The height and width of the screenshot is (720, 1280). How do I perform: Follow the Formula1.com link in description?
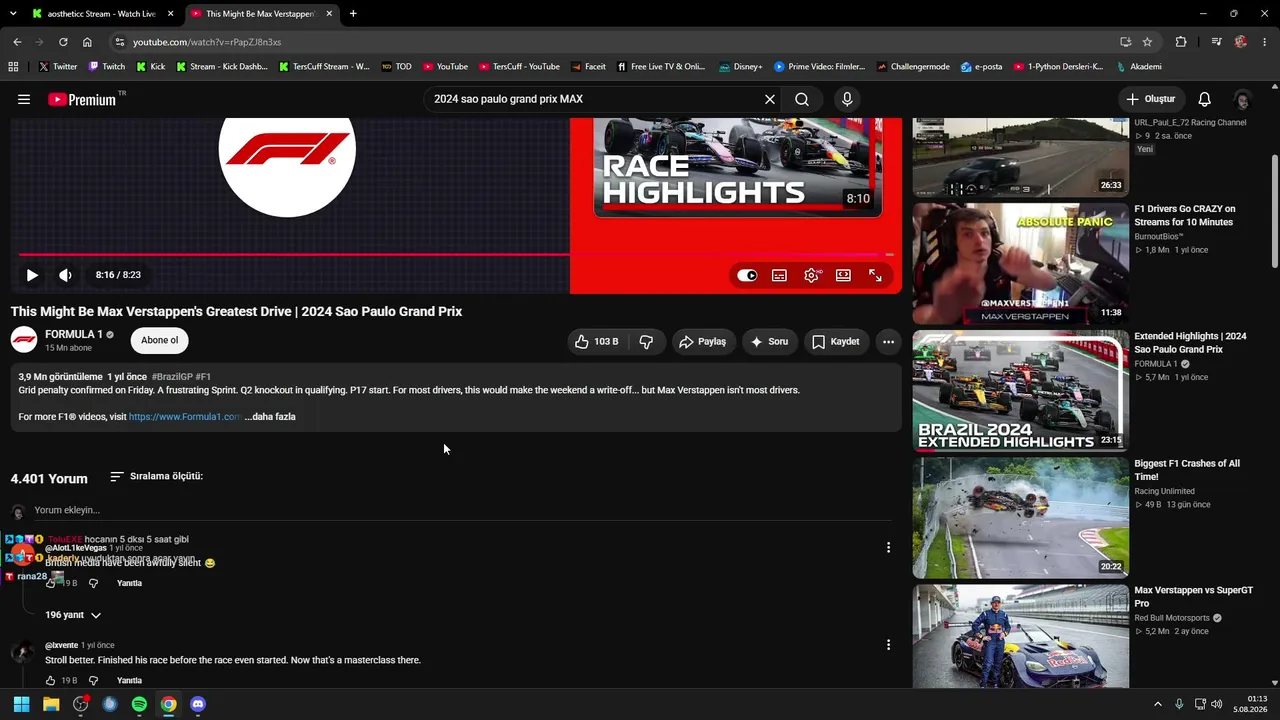185,417
